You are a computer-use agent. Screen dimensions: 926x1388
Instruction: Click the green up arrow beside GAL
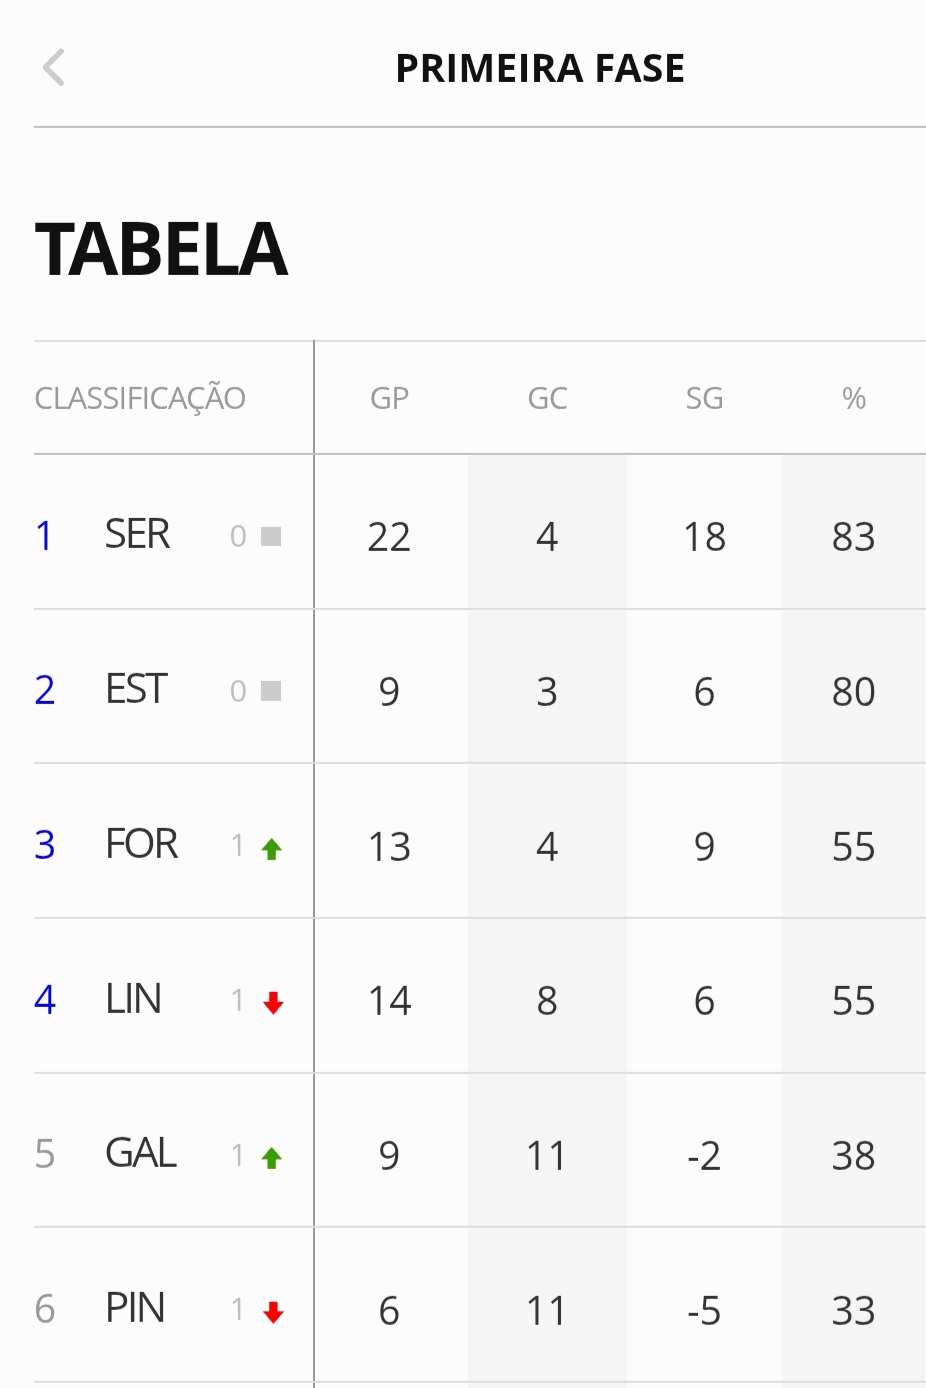[x=272, y=1158]
